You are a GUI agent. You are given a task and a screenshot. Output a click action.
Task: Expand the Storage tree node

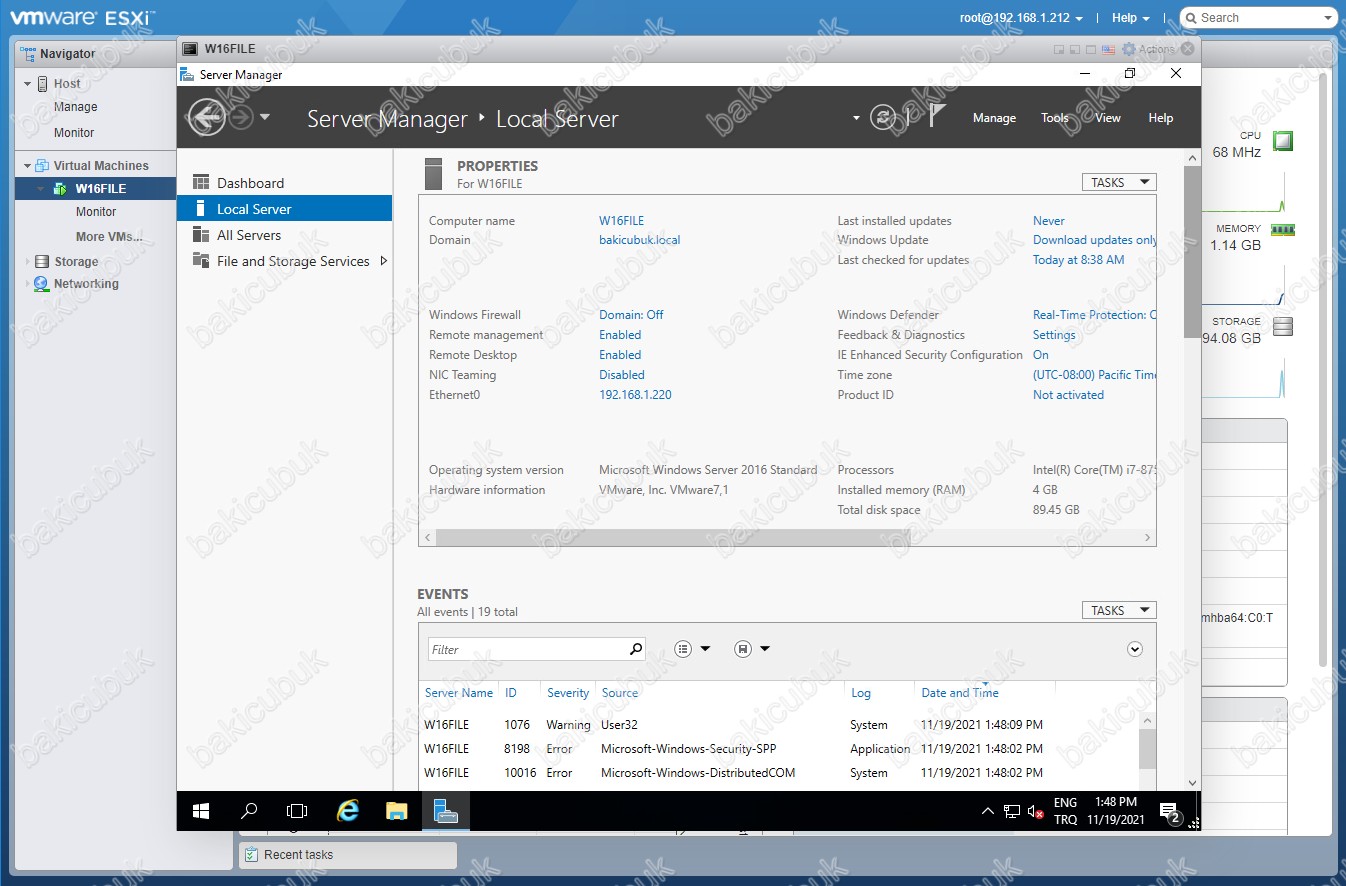[x=28, y=262]
